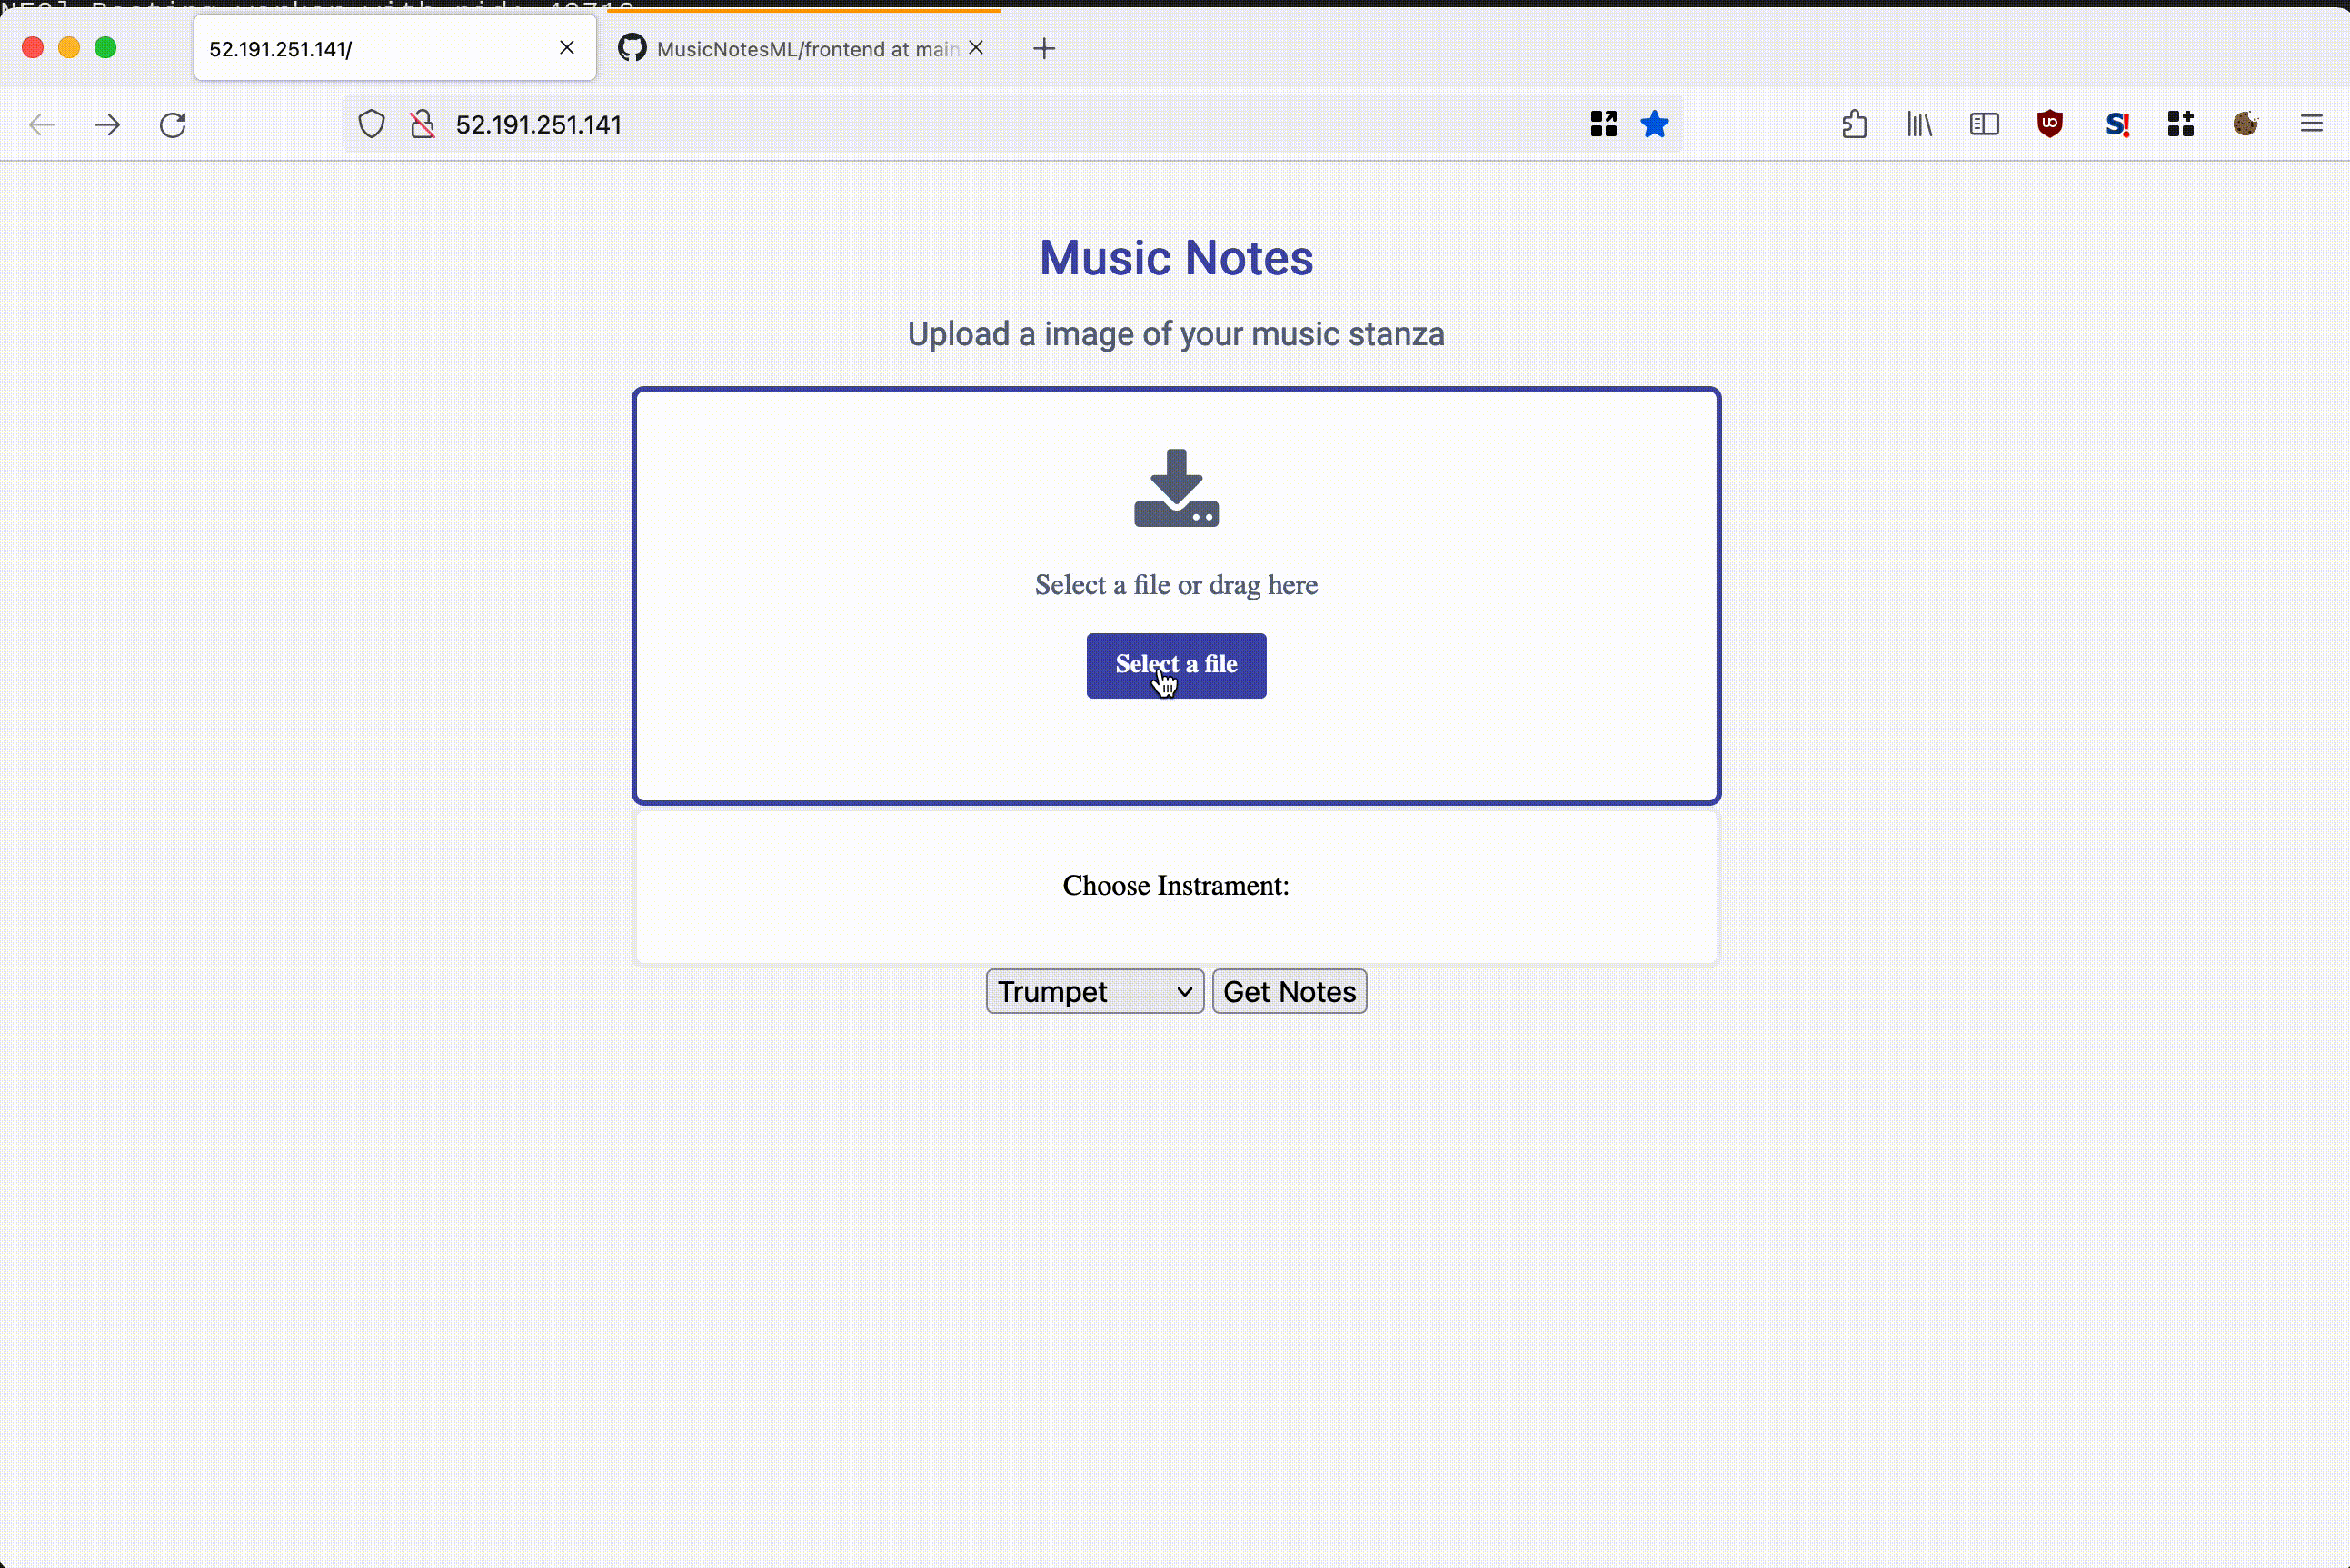Open the hamburger application menu
Viewport: 2350px width, 1568px height.
pos(2311,124)
